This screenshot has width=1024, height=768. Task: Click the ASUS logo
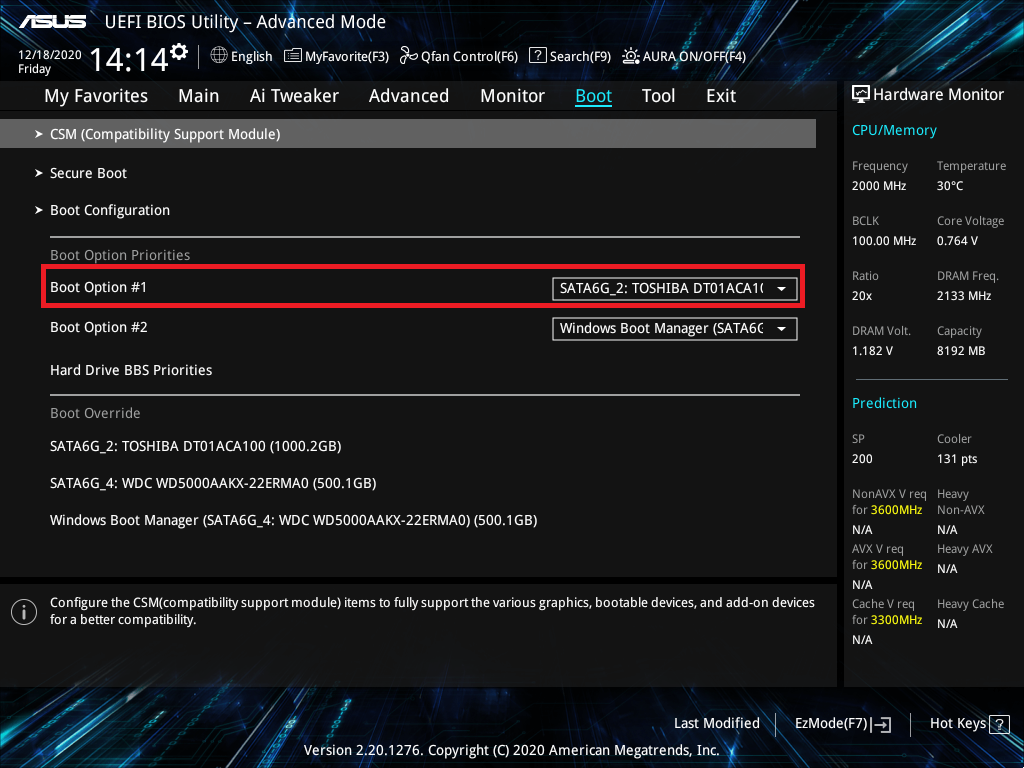[x=52, y=22]
